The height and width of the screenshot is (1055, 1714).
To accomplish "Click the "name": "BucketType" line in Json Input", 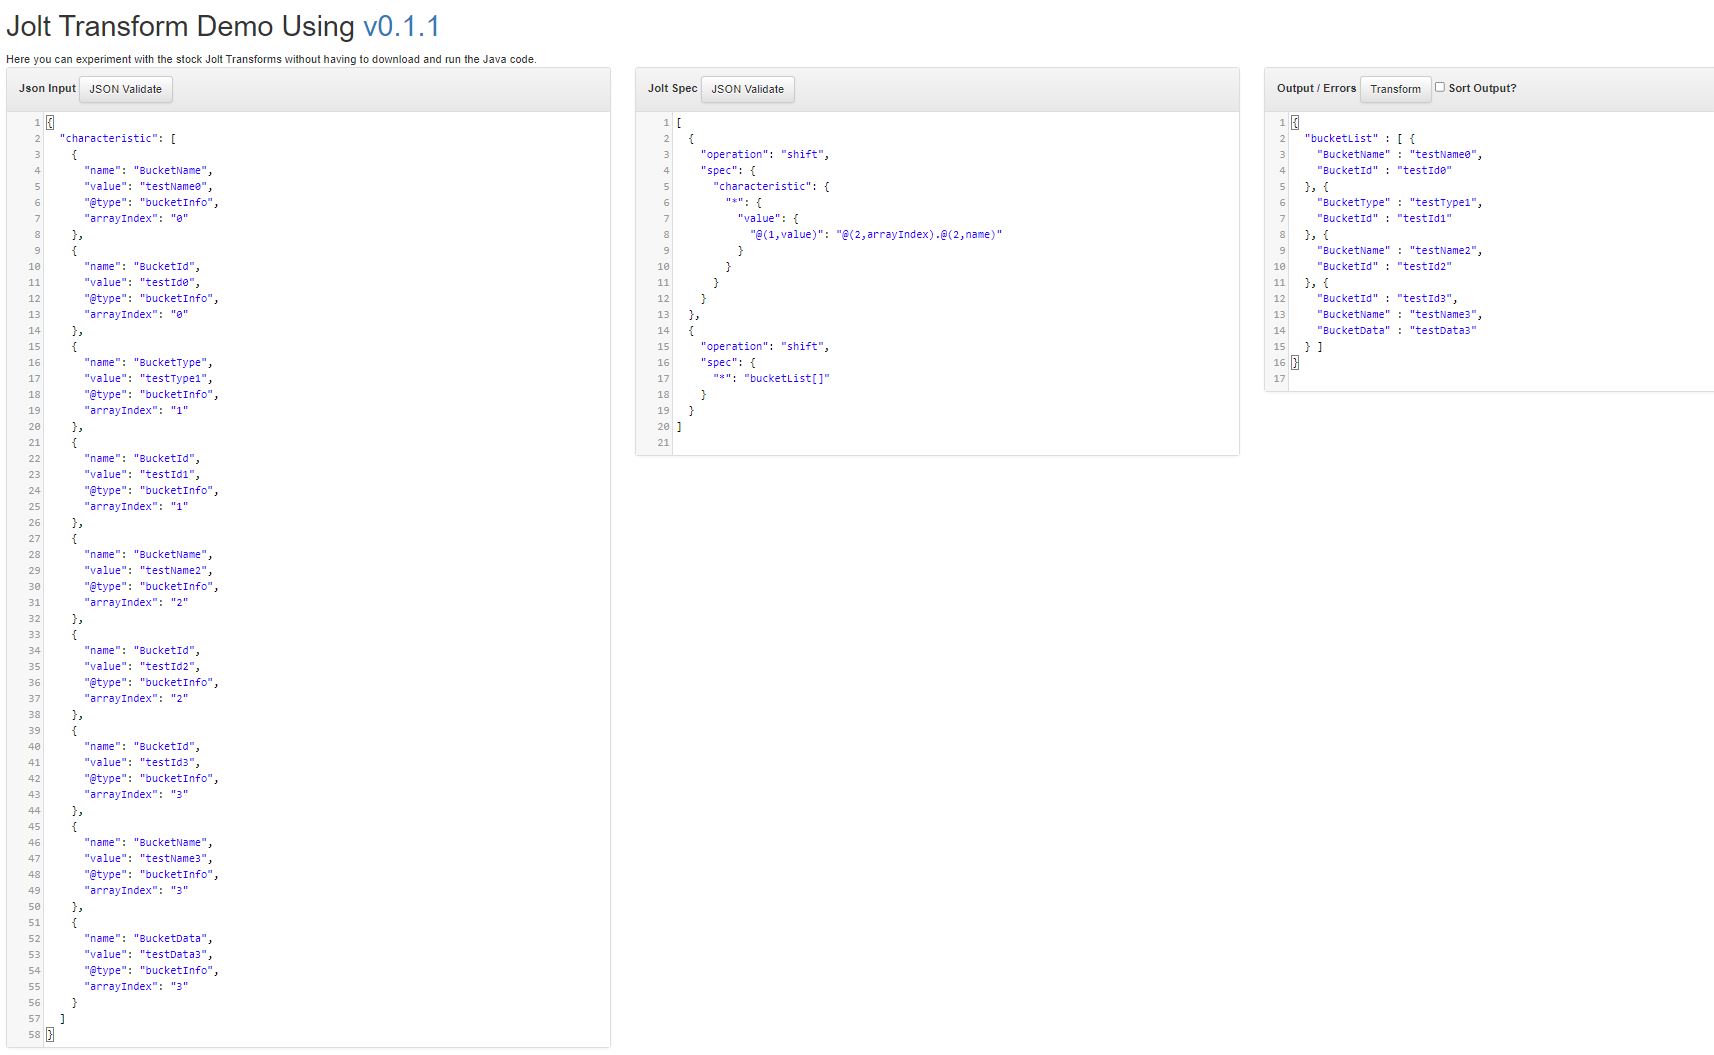I will coord(149,362).
